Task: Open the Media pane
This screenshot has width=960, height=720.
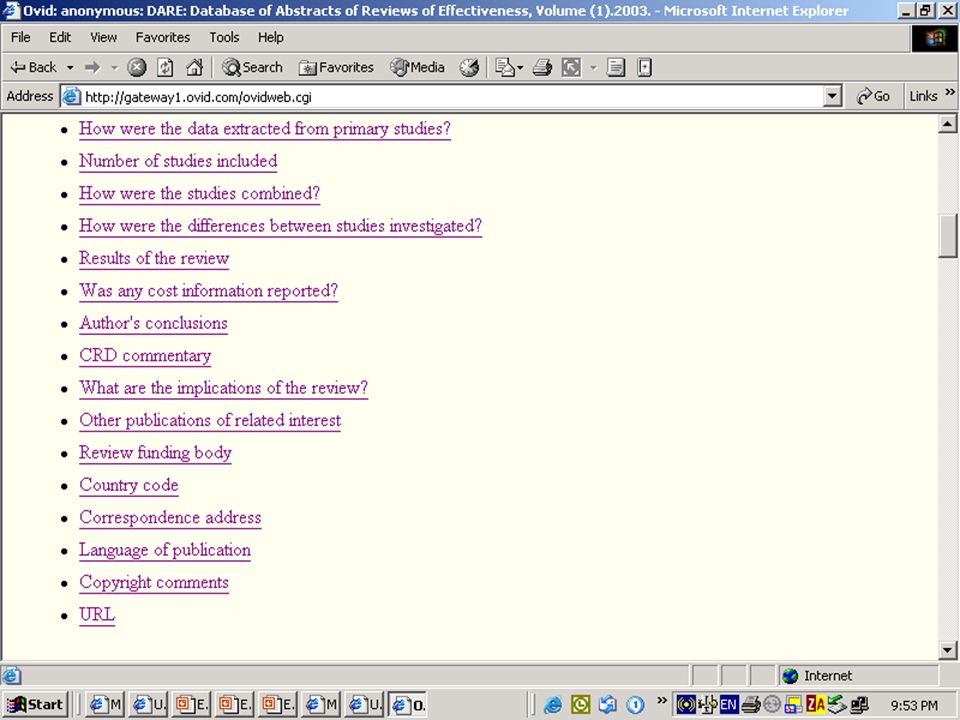Action: [418, 67]
